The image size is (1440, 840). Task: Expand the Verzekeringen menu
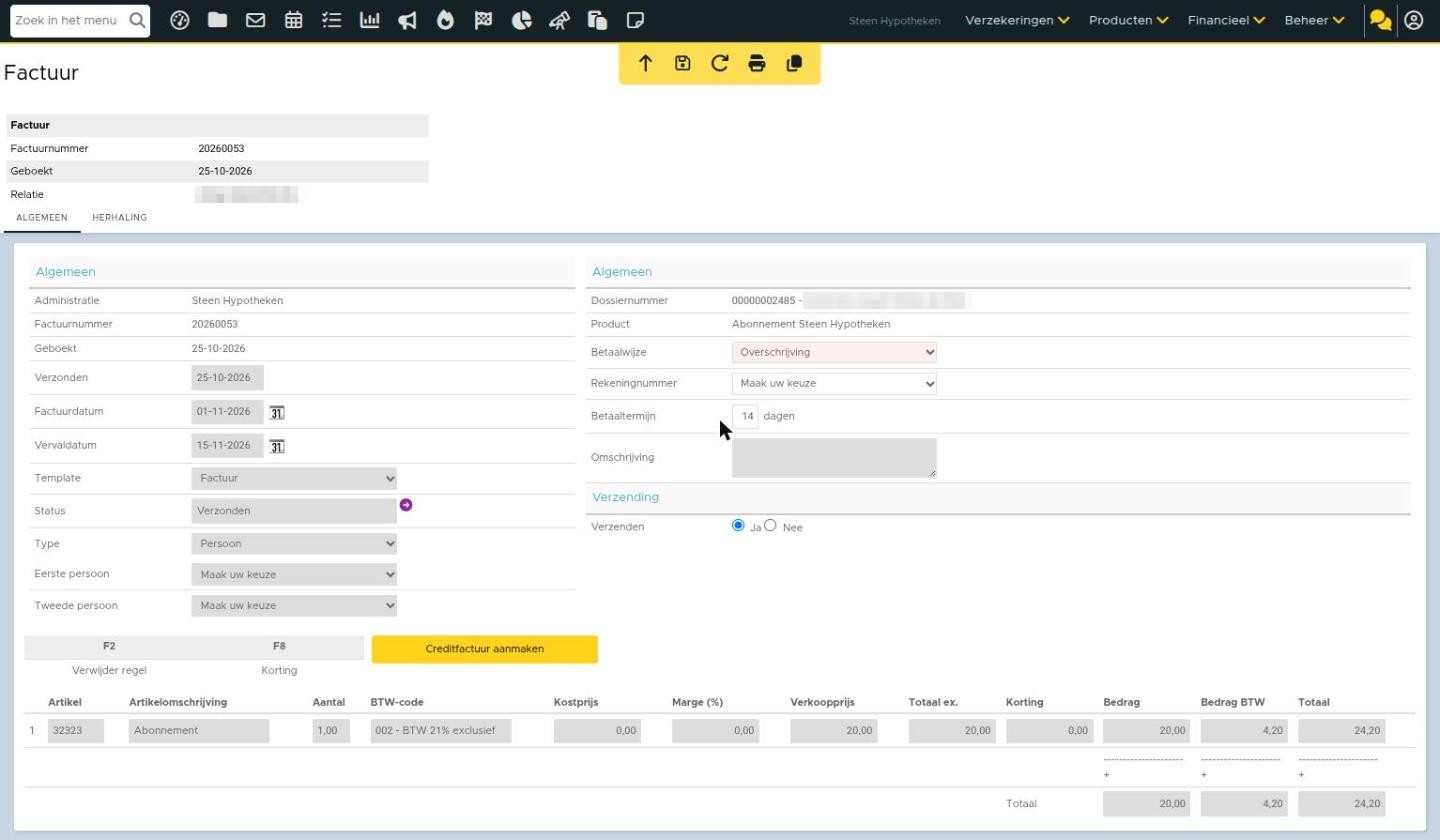tap(1017, 20)
